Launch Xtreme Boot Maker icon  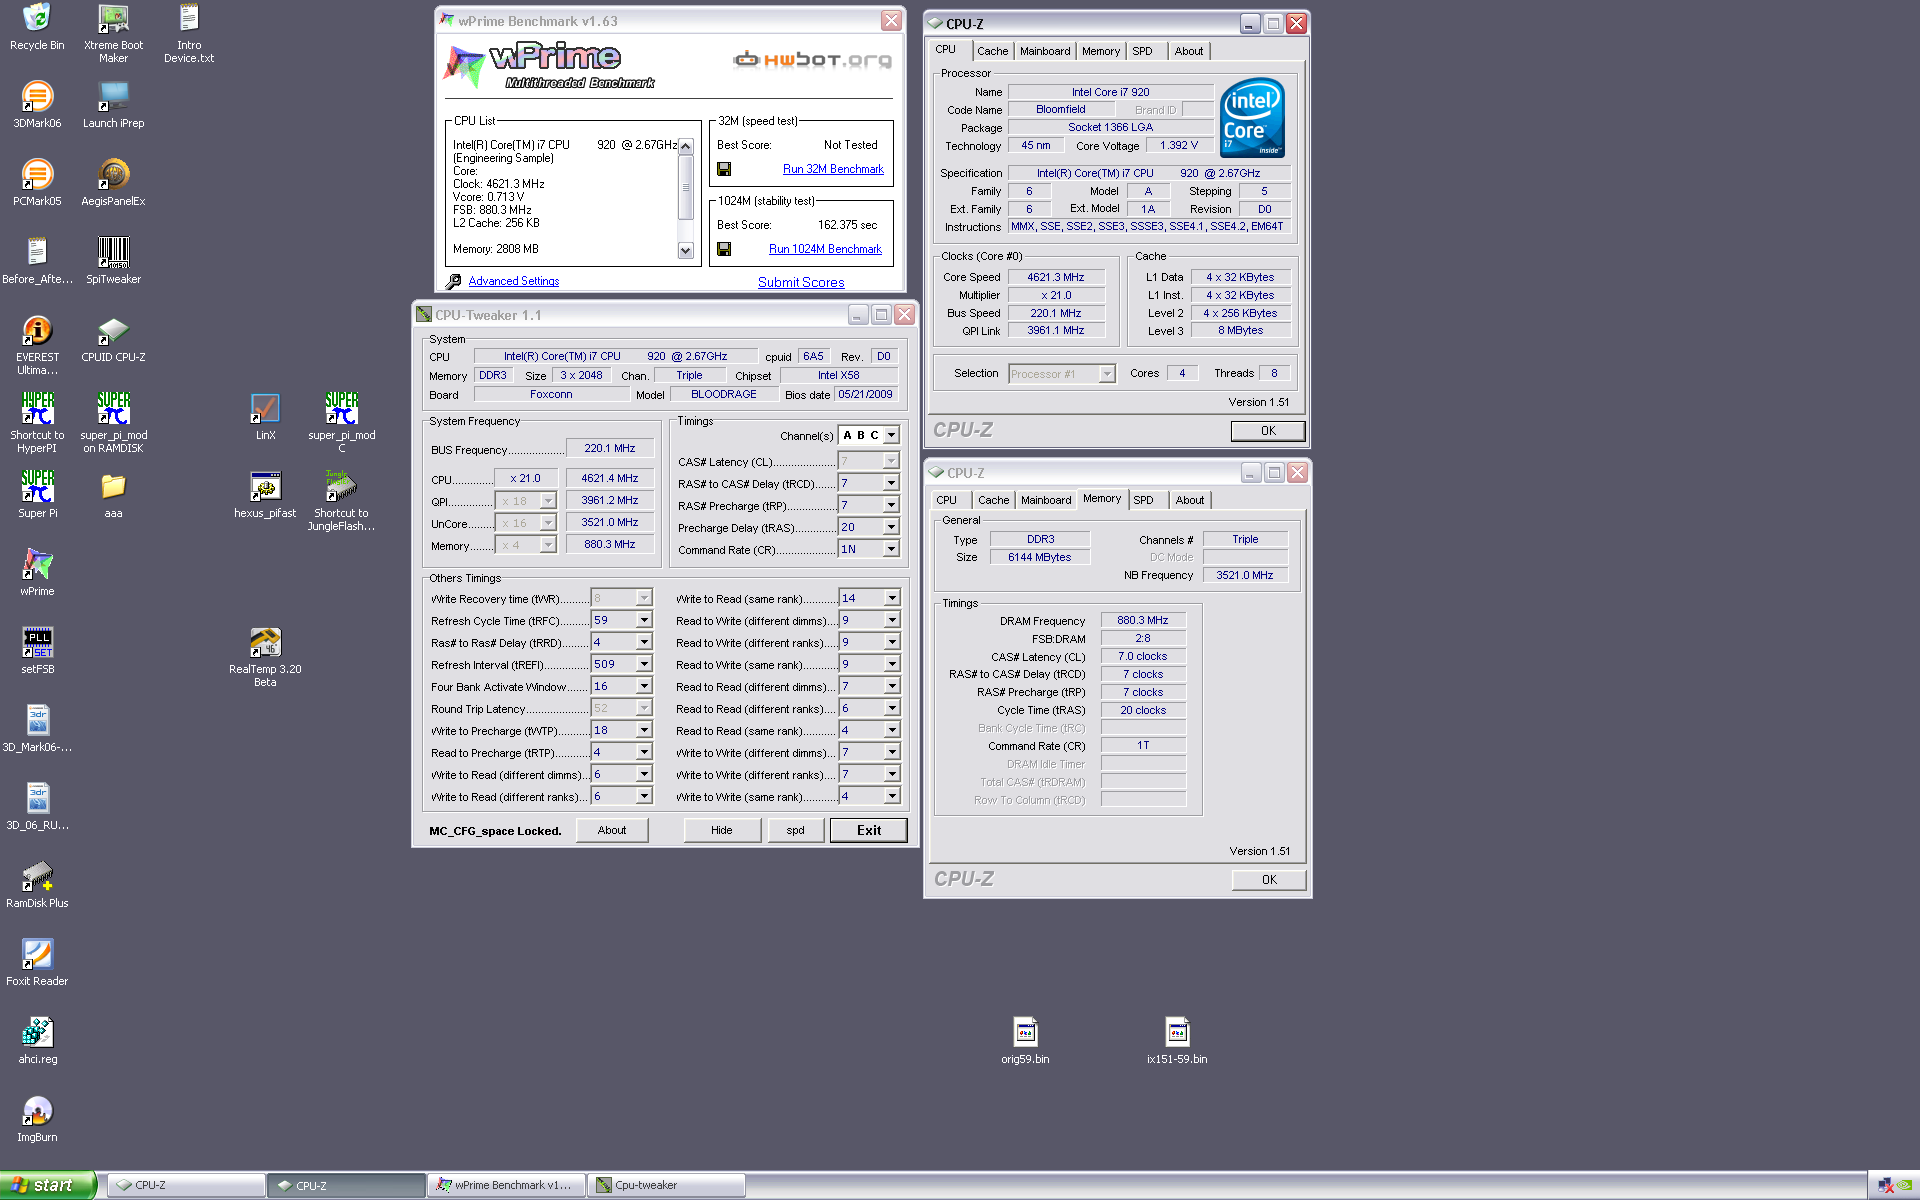pos(113,33)
